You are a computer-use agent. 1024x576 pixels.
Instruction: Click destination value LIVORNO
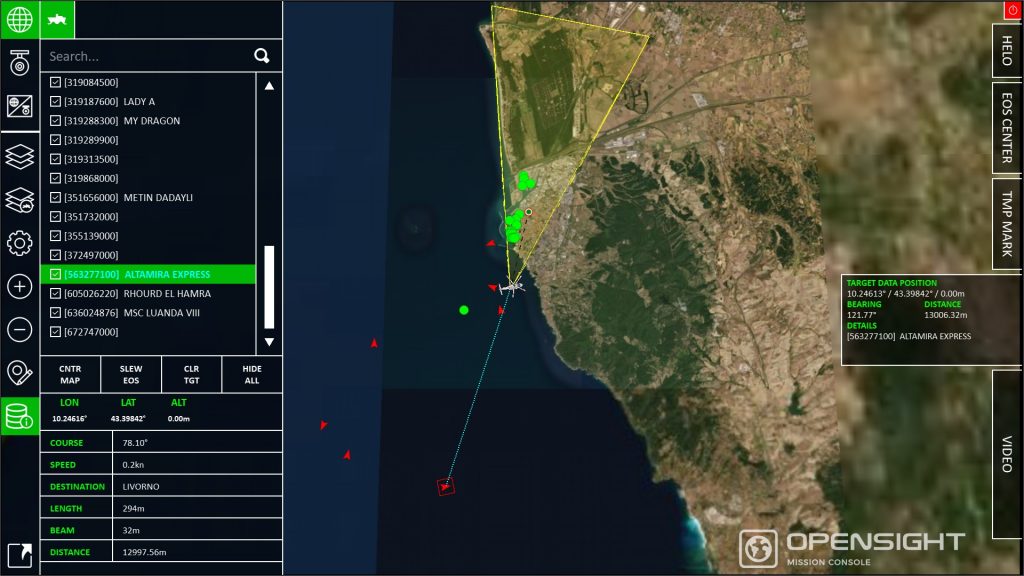[x=140, y=487]
